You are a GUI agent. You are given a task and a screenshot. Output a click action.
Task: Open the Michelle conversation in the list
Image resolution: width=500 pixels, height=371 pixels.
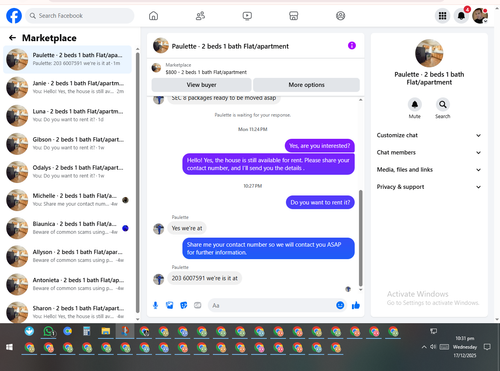pyautogui.click(x=67, y=200)
